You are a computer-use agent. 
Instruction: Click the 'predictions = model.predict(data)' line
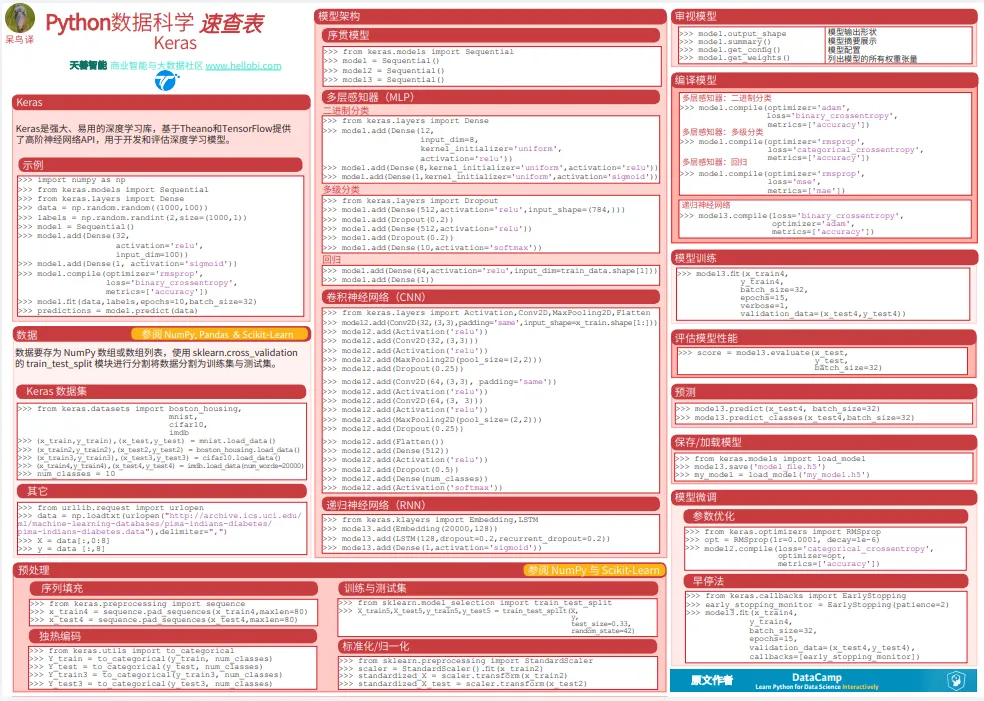pos(108,311)
